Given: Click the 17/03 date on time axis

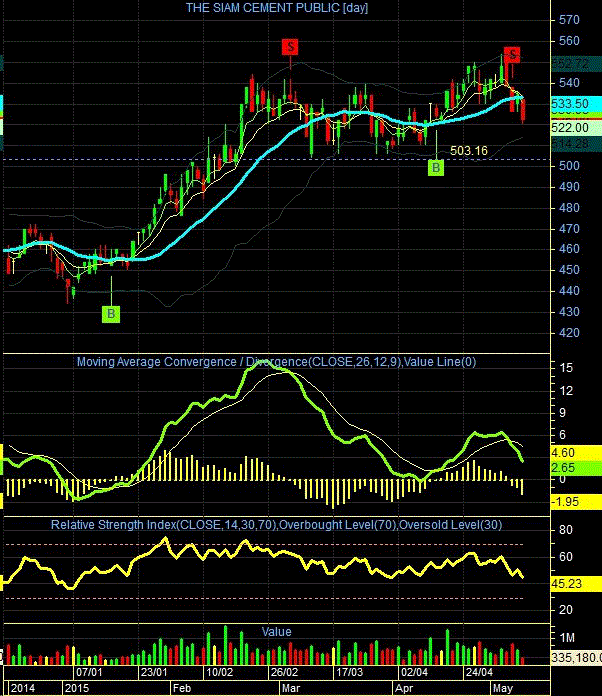Looking at the screenshot, I should (x=349, y=672).
